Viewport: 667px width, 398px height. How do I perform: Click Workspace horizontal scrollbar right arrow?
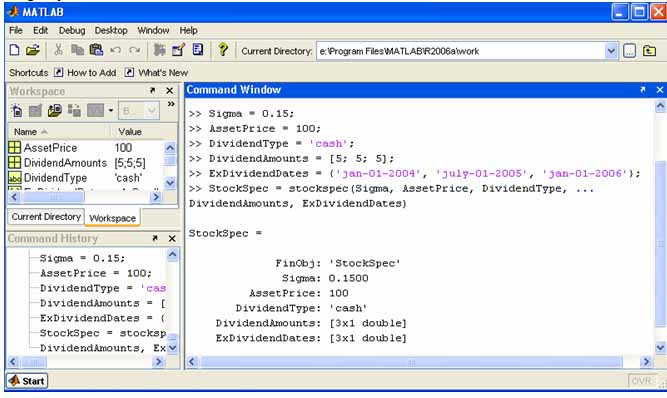coord(156,197)
